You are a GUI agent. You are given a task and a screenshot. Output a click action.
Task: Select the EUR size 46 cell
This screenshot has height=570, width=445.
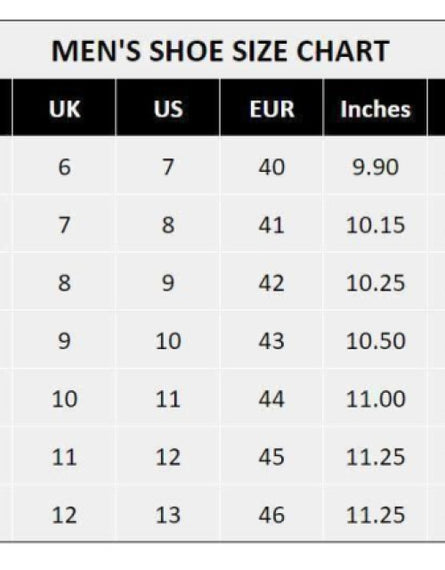pos(272,514)
